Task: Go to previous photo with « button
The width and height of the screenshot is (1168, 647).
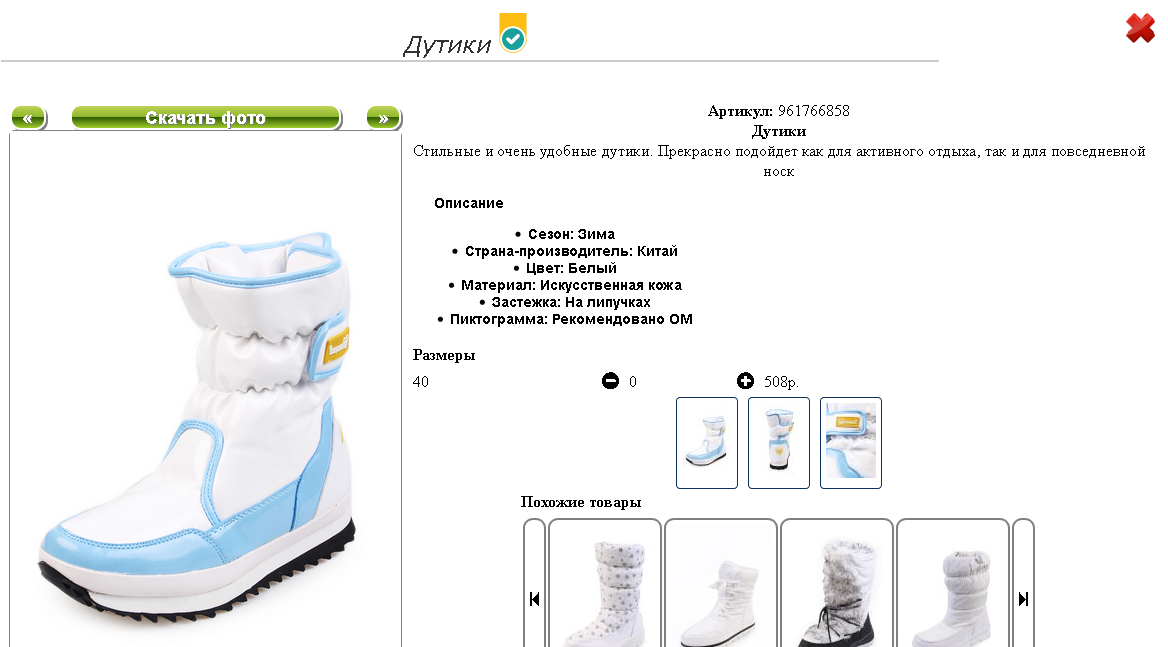Action: pyautogui.click(x=29, y=118)
